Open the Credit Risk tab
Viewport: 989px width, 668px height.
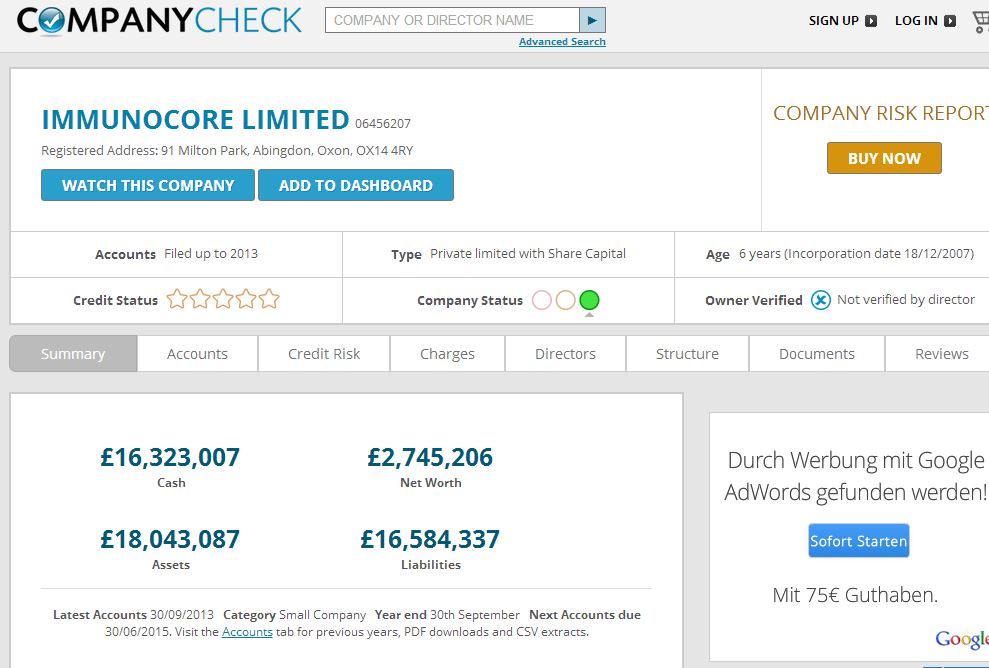coord(324,354)
